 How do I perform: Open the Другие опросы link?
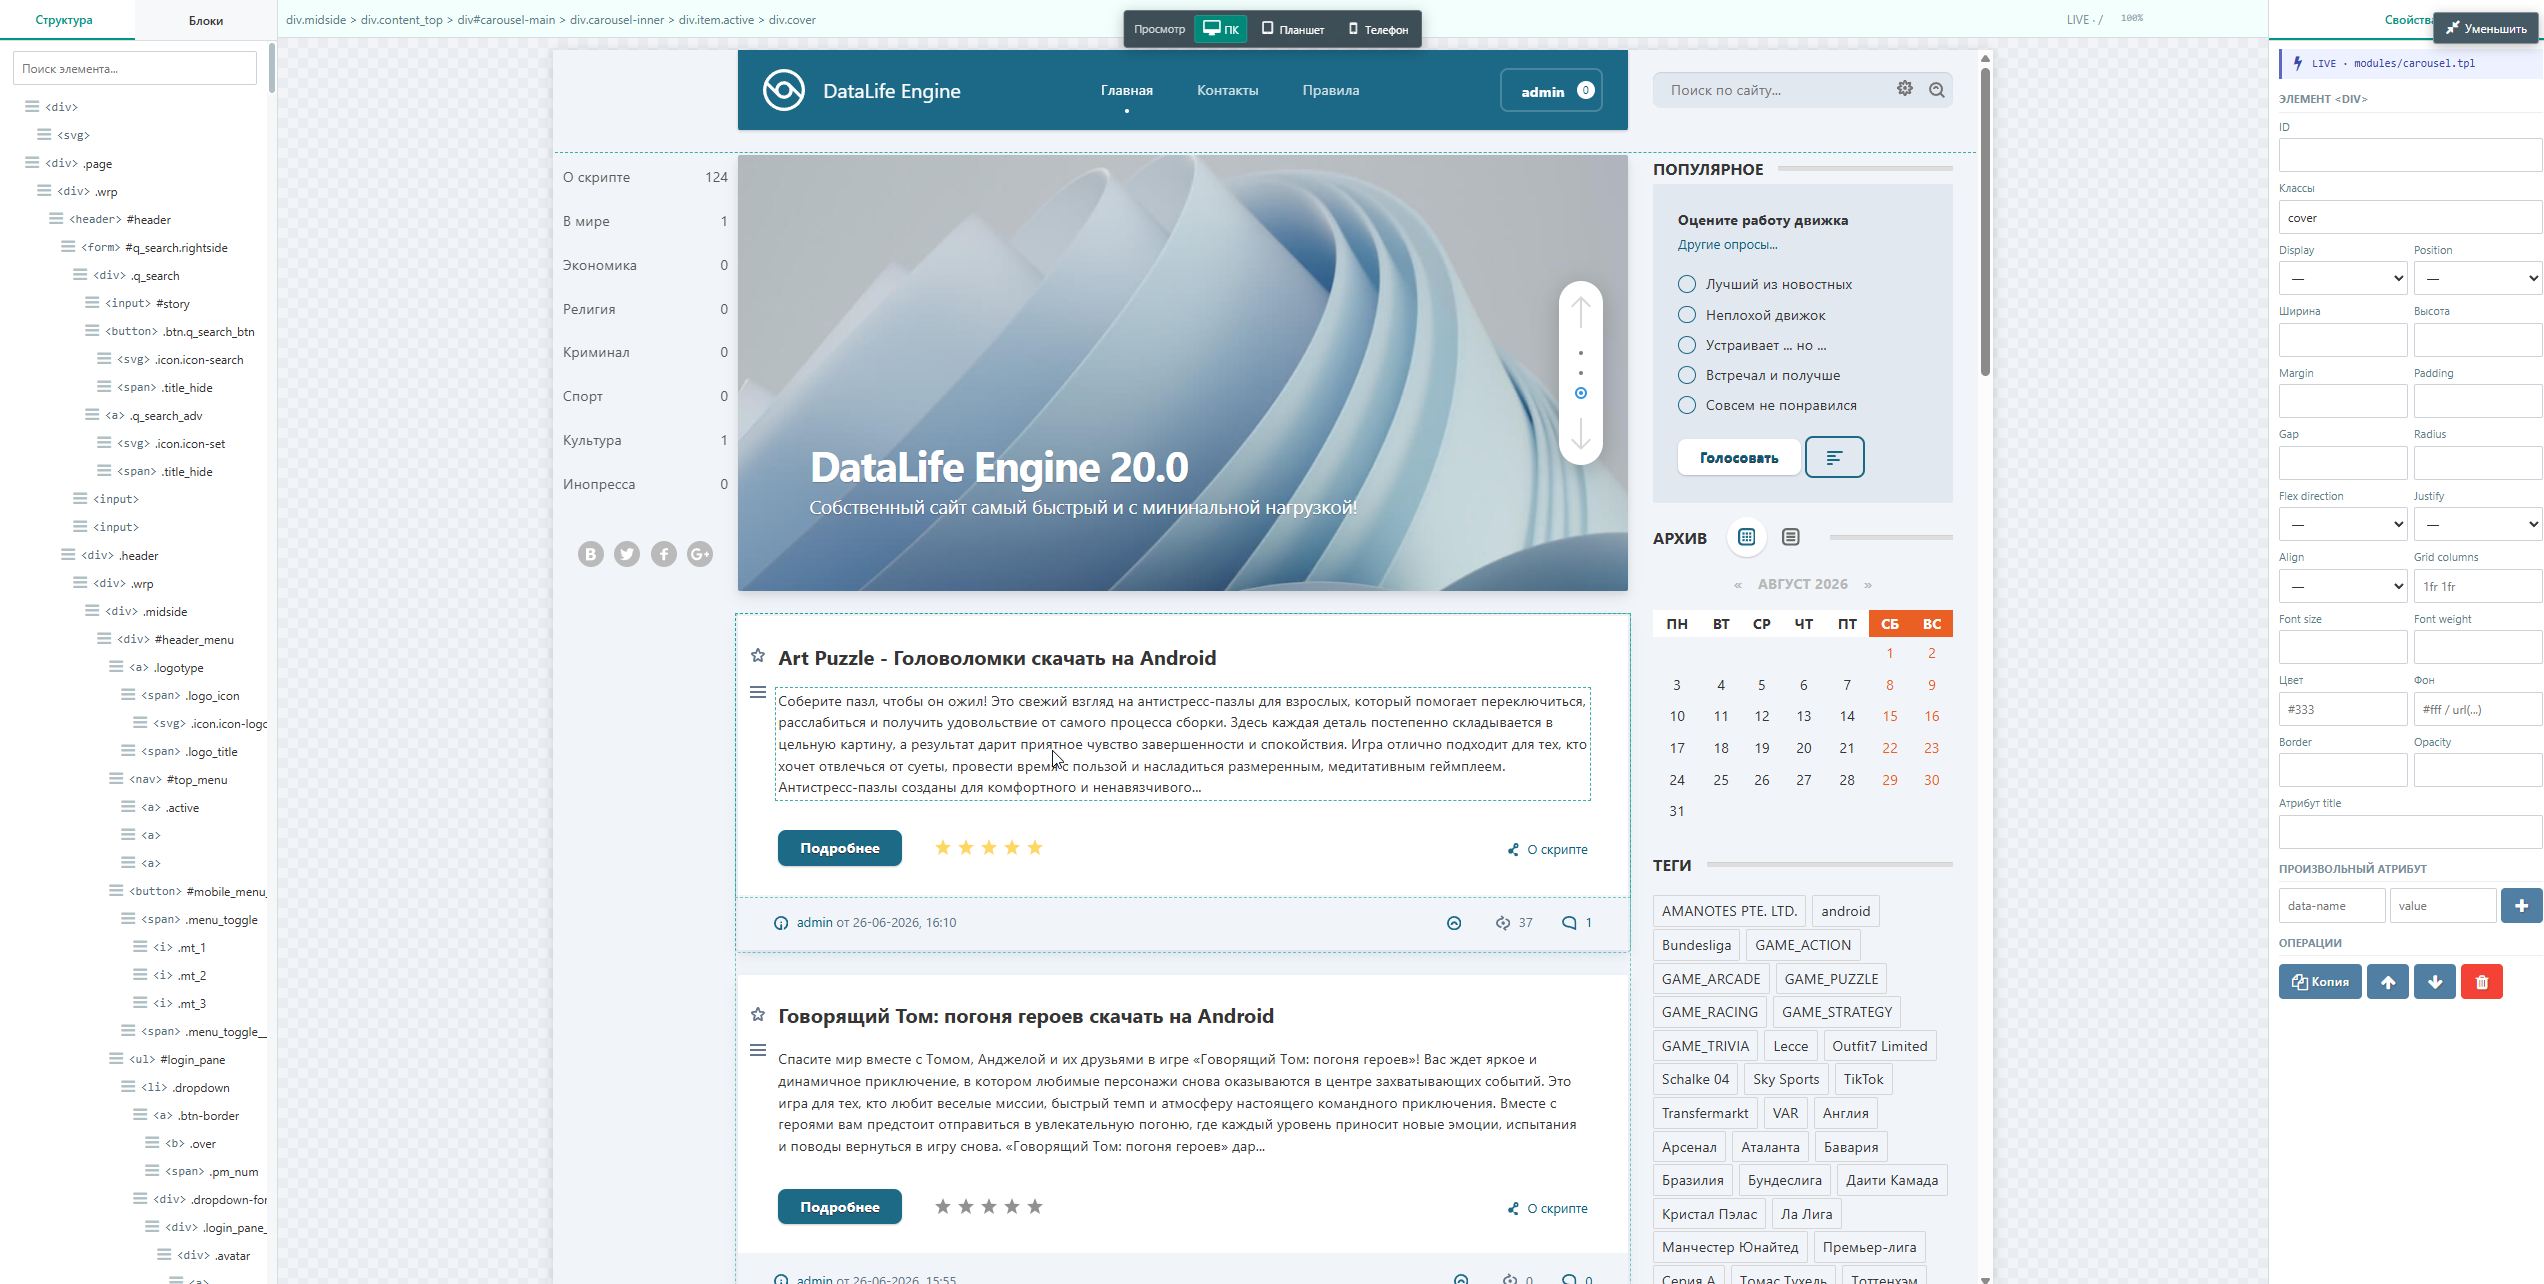click(1727, 244)
